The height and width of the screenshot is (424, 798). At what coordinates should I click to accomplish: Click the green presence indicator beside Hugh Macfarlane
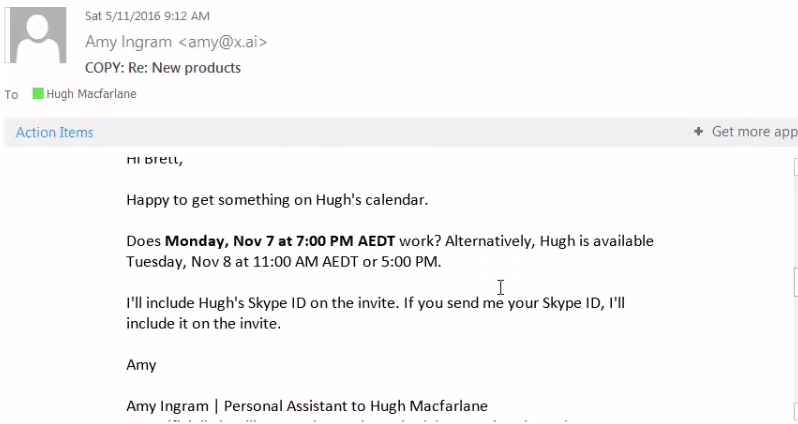coord(38,94)
